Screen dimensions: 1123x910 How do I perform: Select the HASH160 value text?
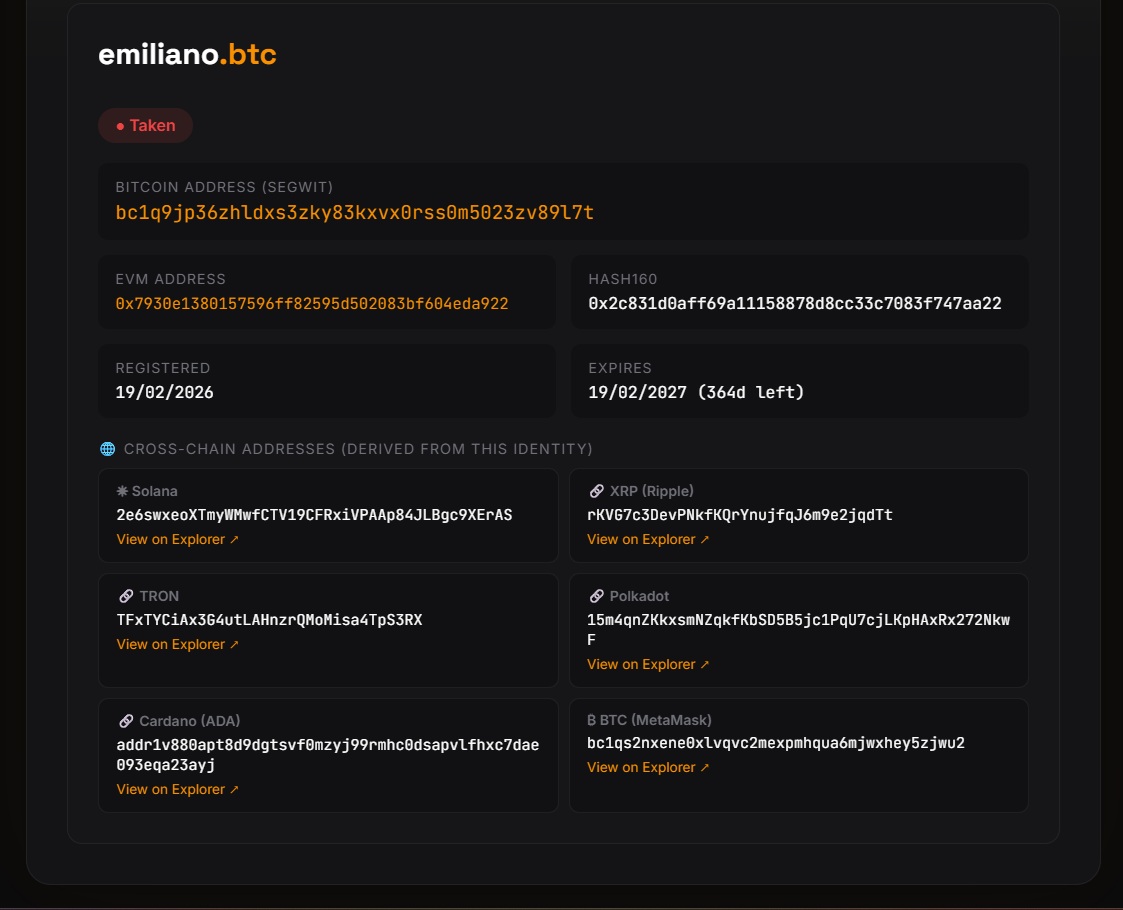coord(794,303)
